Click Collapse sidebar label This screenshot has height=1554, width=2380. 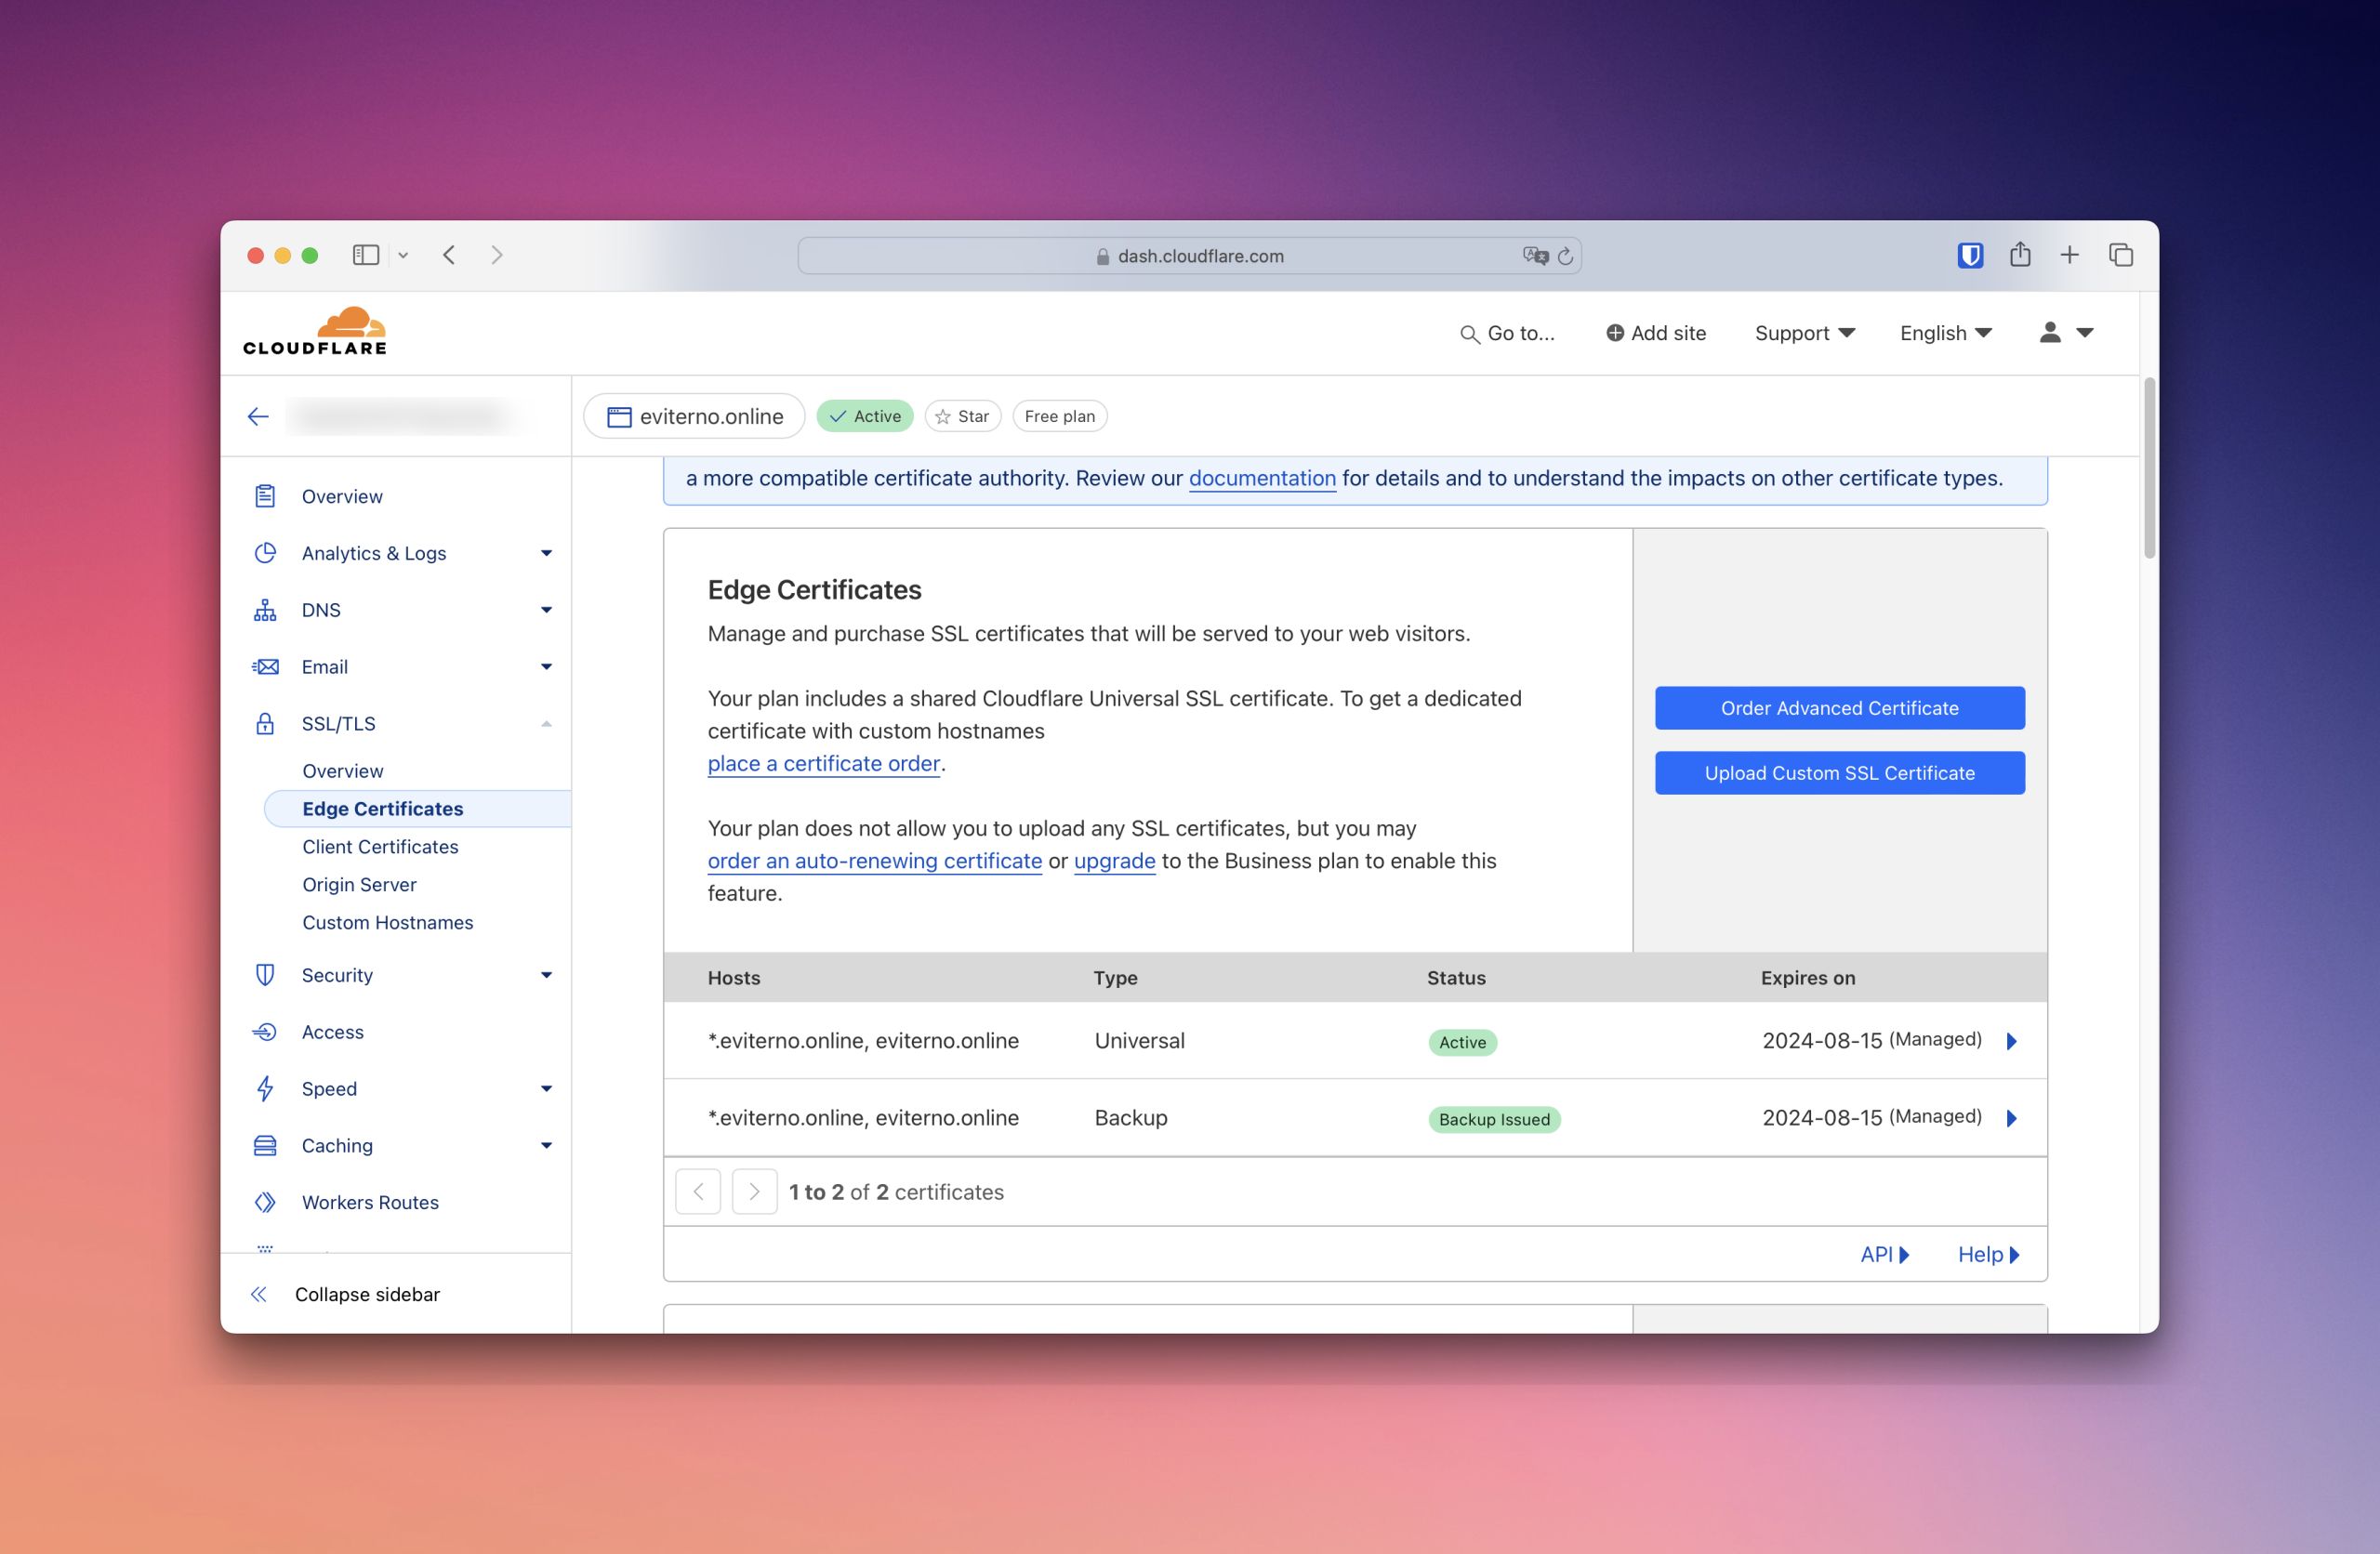coord(367,1294)
